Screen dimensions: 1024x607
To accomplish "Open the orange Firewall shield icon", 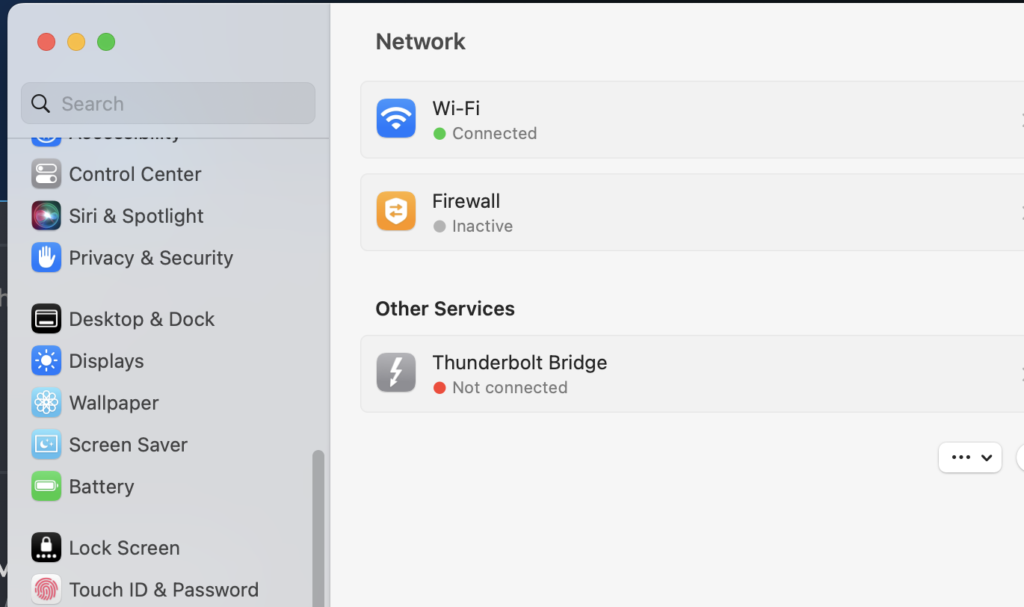I will click(396, 211).
